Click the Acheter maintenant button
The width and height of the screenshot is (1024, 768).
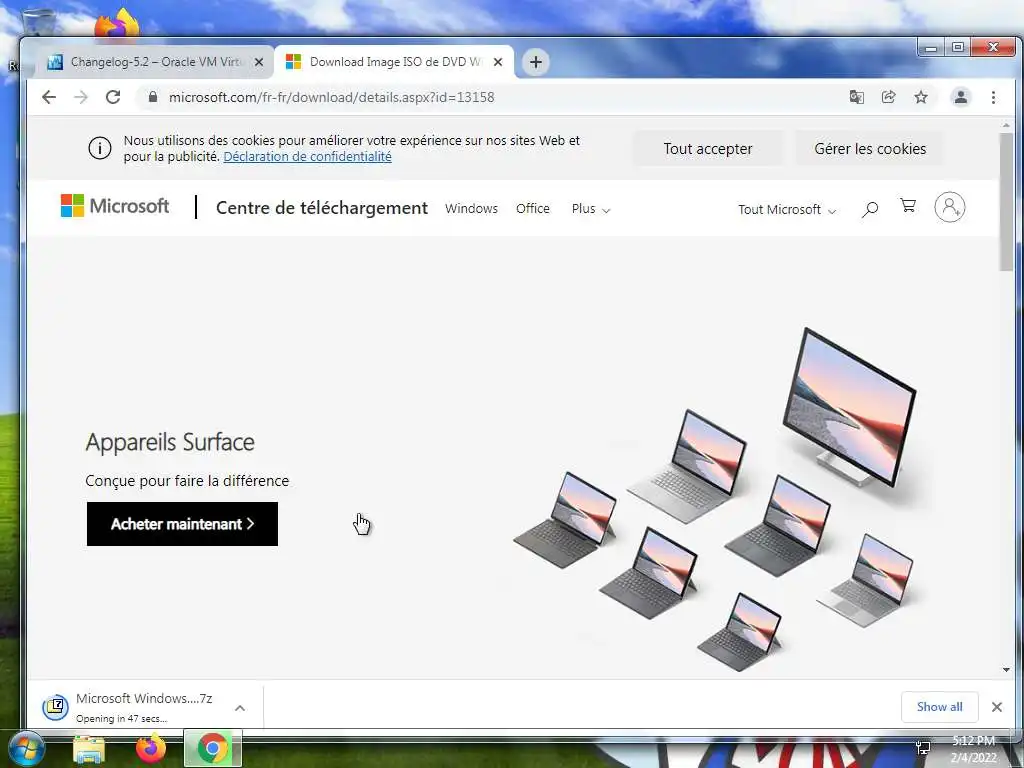point(182,524)
